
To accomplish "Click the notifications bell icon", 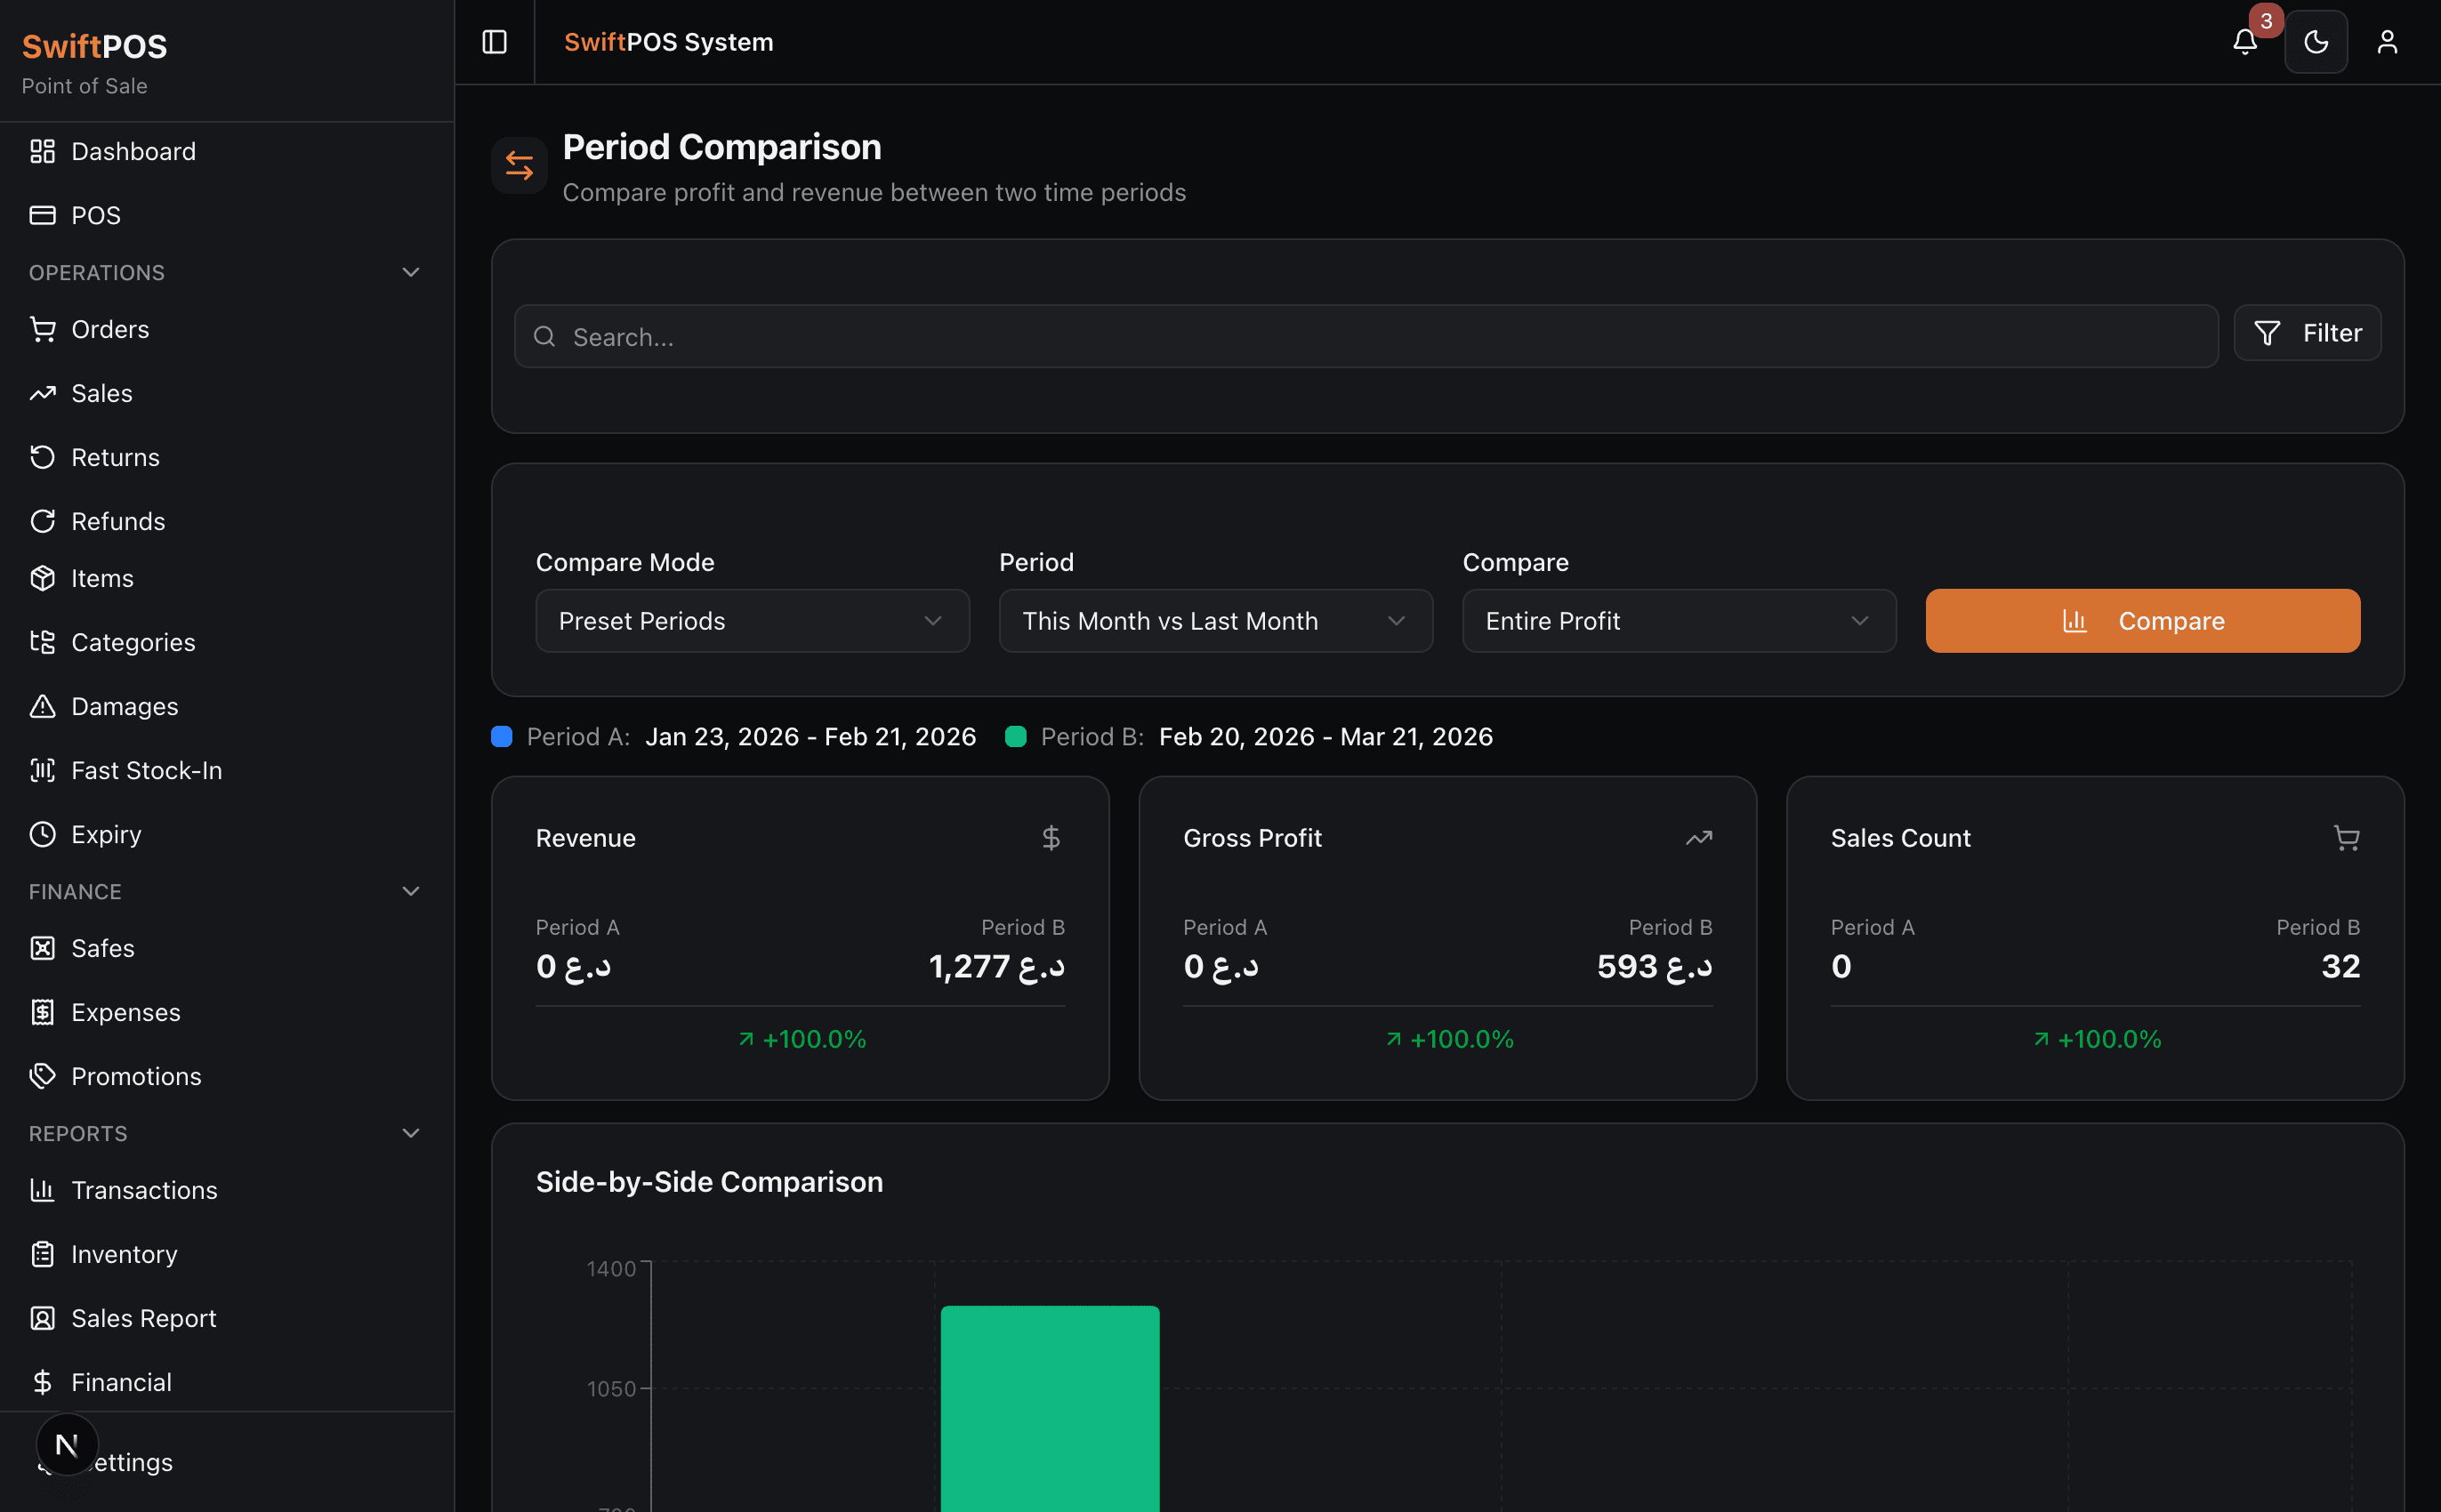I will [2244, 42].
